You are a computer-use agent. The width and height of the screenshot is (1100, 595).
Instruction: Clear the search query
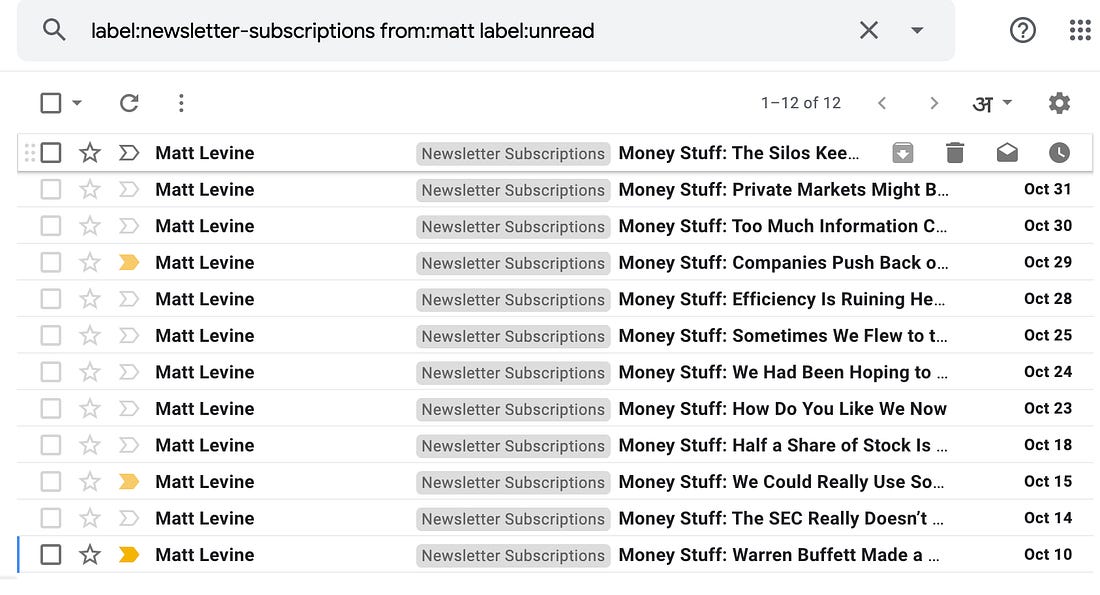click(x=868, y=30)
